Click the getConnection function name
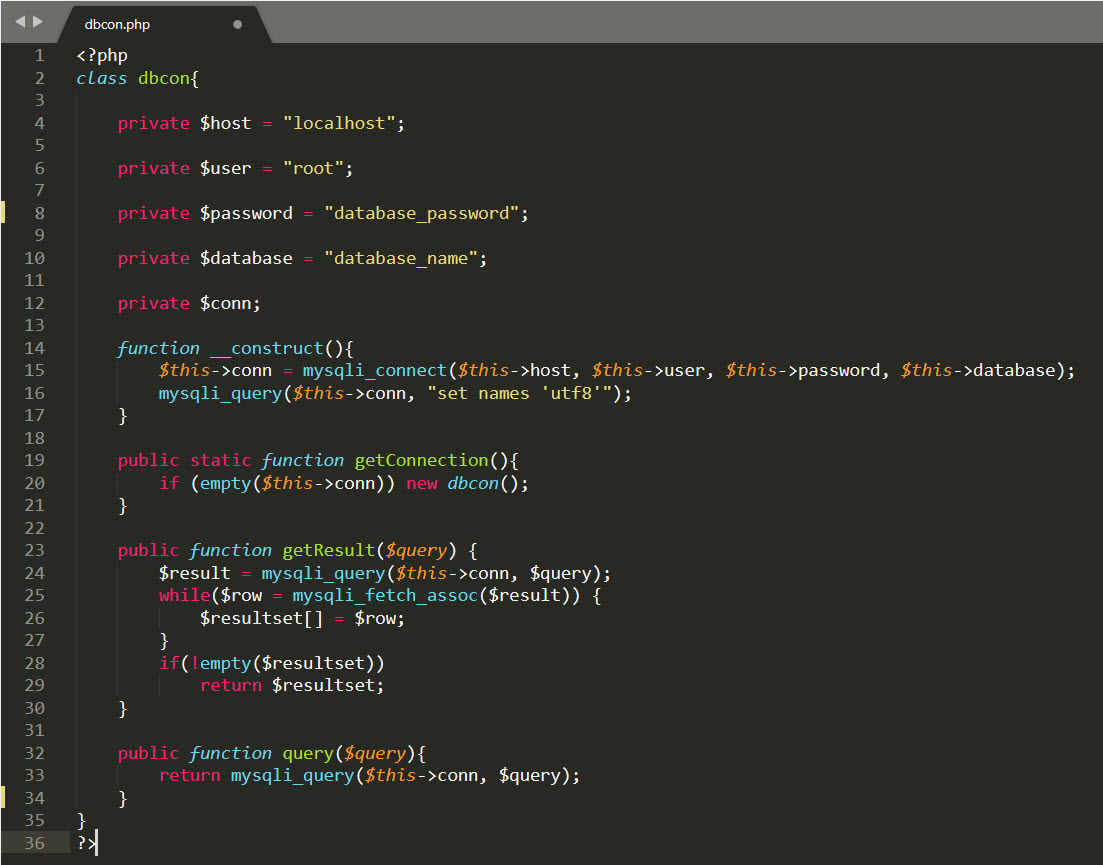Viewport: 1103px width, 865px height. tap(421, 460)
